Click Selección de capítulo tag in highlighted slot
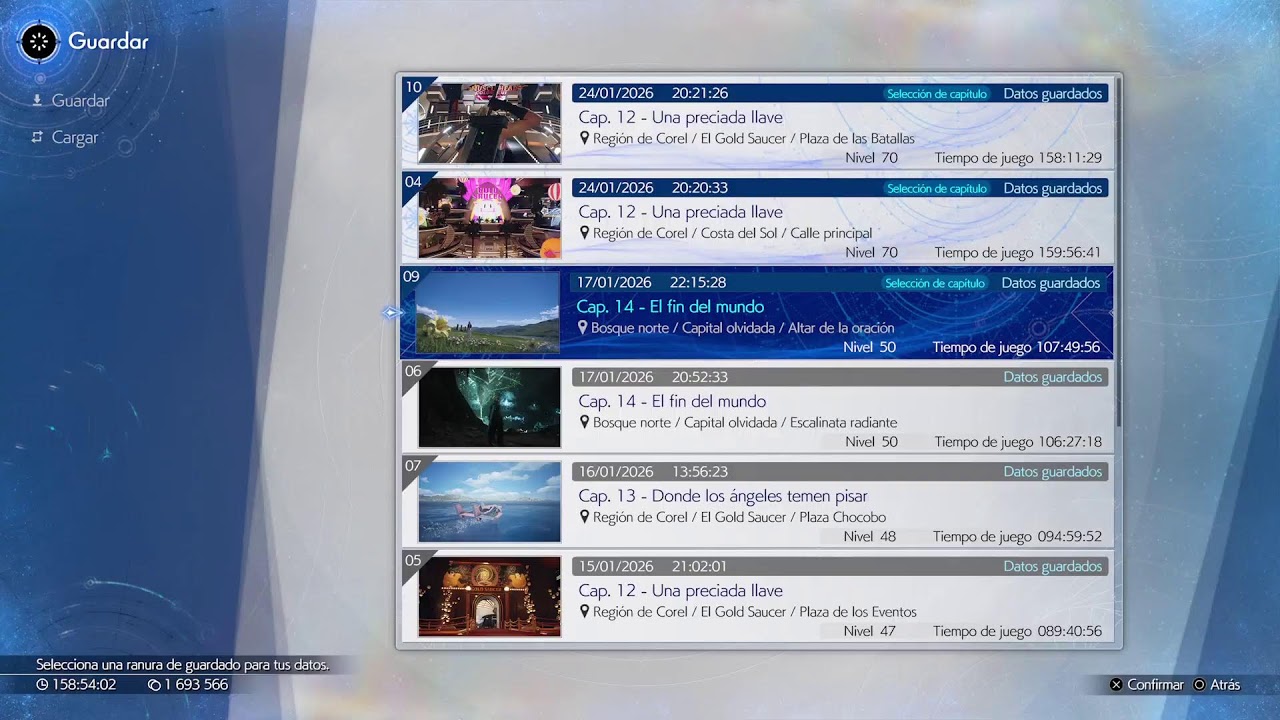This screenshot has width=1280, height=720. pos(935,284)
